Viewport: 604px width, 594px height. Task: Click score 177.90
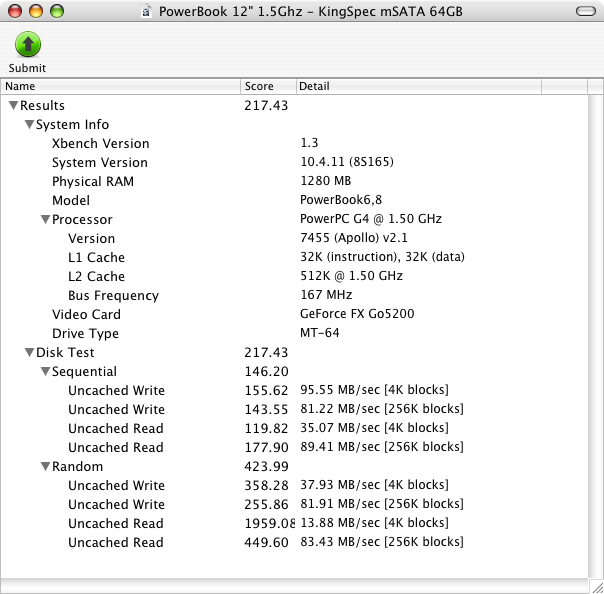[x=266, y=447]
